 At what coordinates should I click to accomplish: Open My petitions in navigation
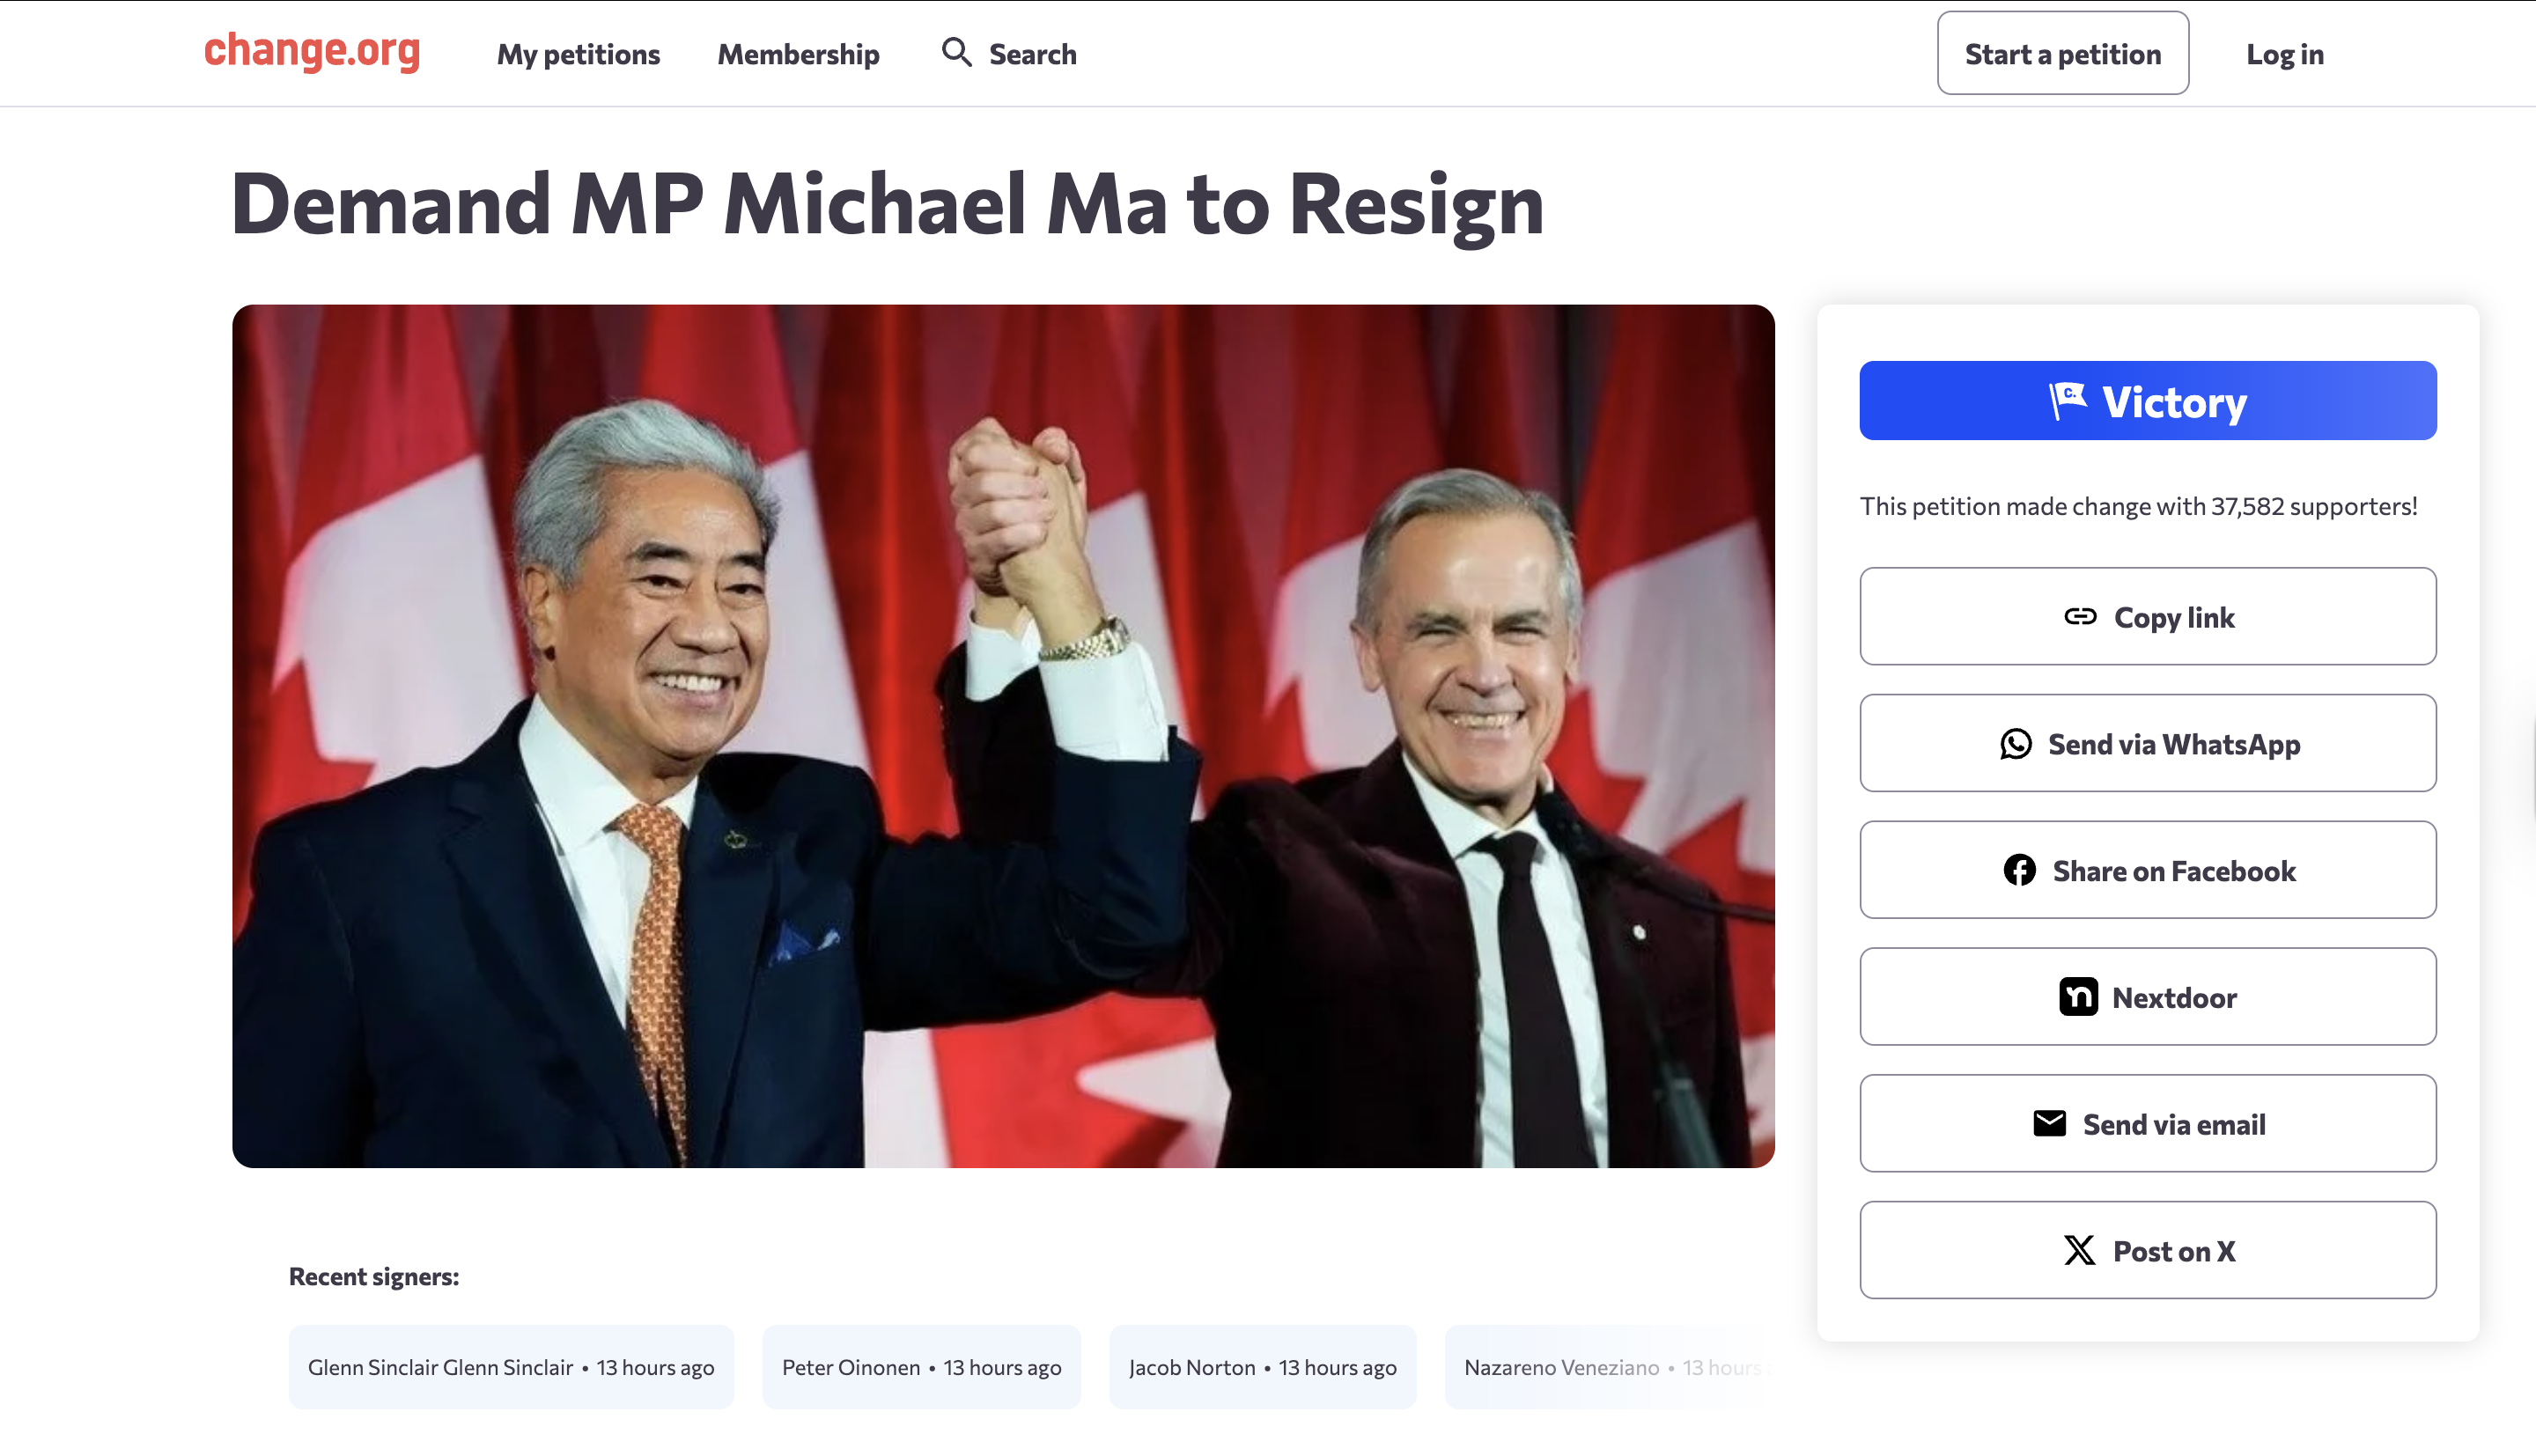point(578,54)
